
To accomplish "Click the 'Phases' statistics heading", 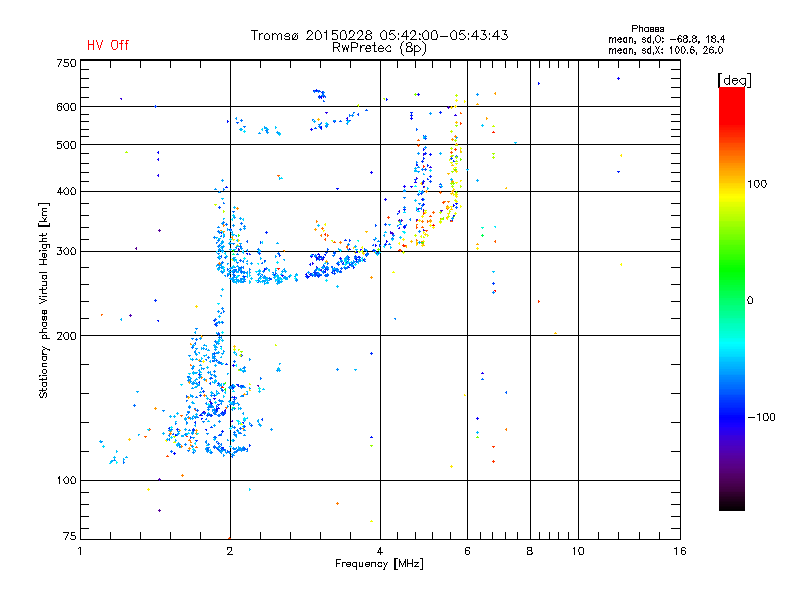I will (x=647, y=29).
